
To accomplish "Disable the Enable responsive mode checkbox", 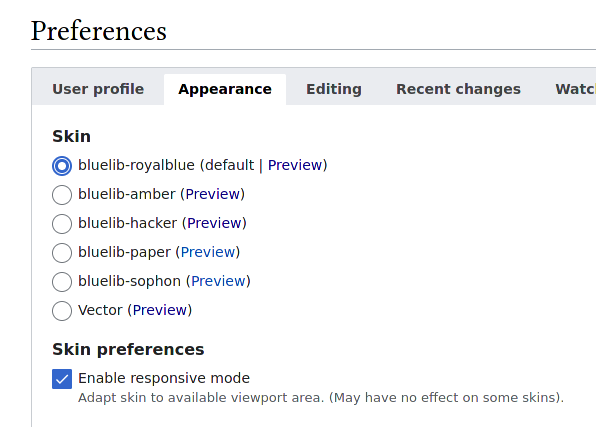I will [62, 379].
